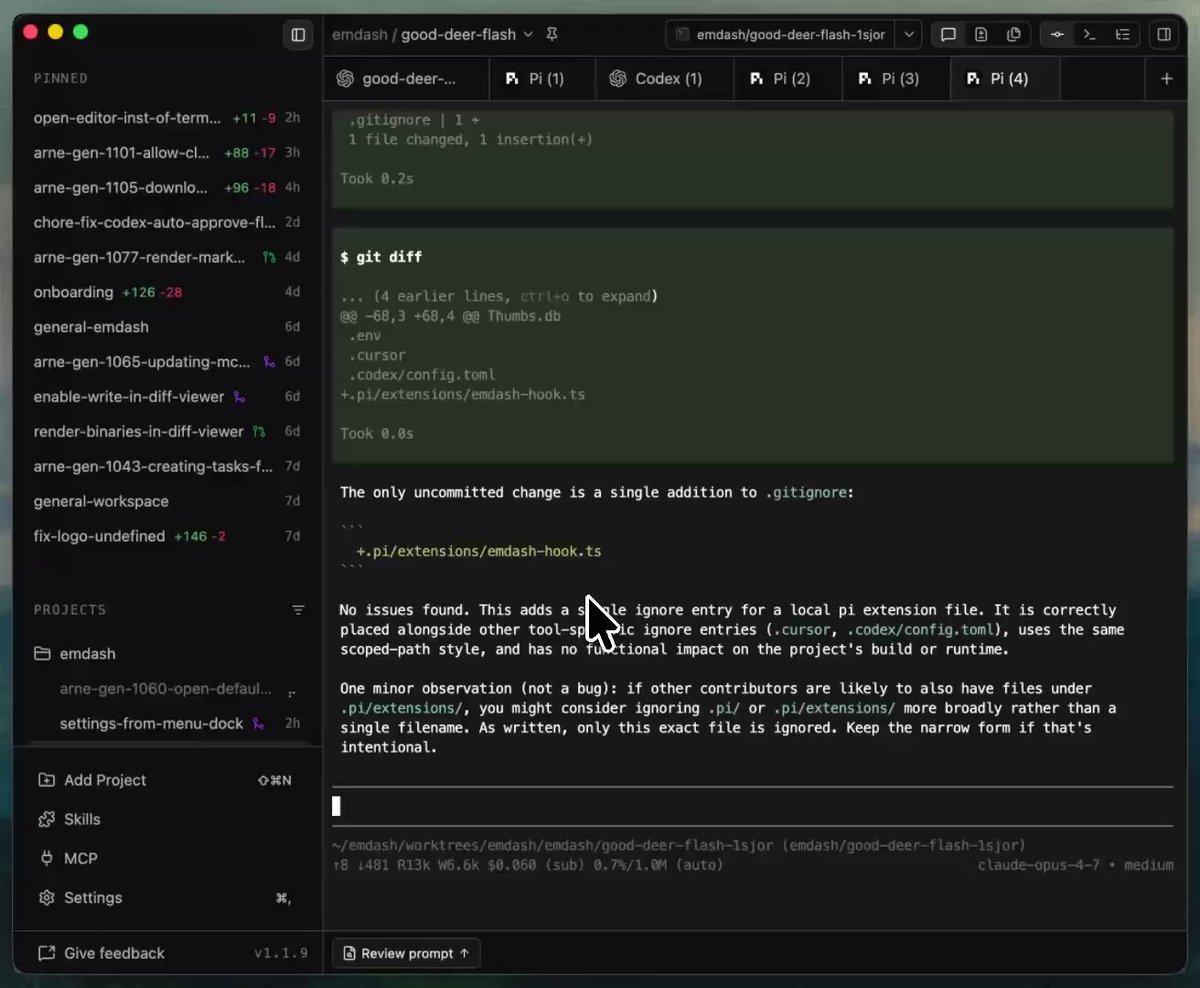Open the file changes view icon

click(x=981, y=35)
